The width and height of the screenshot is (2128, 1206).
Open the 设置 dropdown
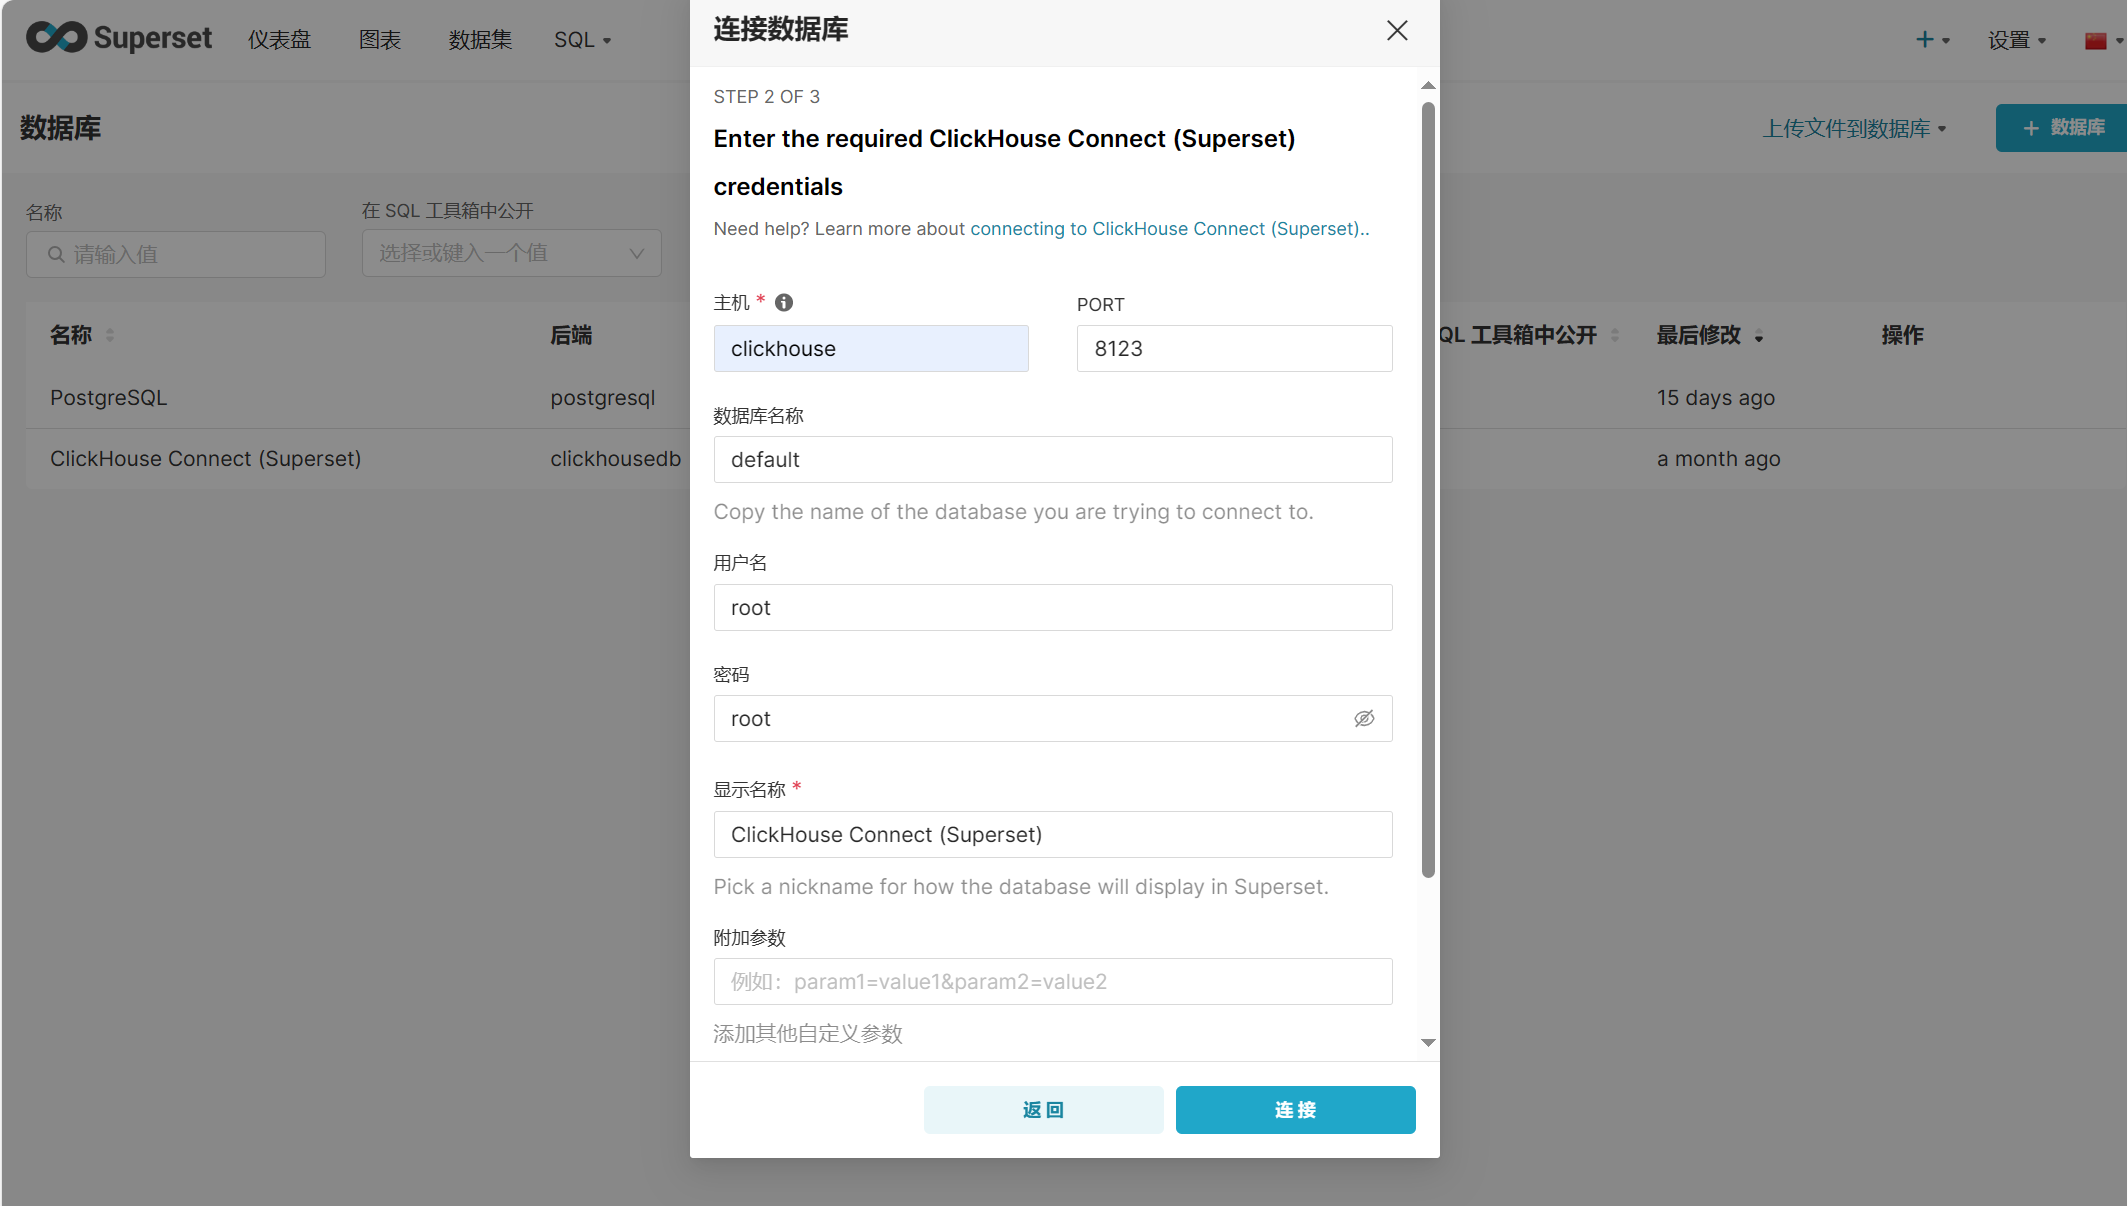[2016, 40]
